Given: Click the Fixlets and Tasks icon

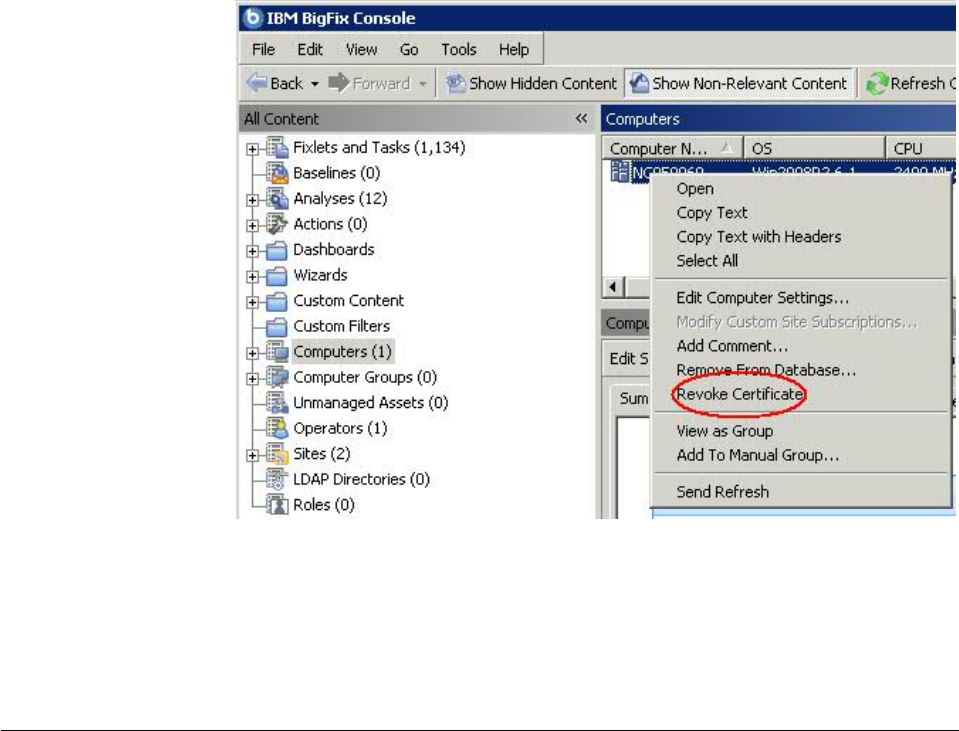Looking at the screenshot, I should [277, 147].
